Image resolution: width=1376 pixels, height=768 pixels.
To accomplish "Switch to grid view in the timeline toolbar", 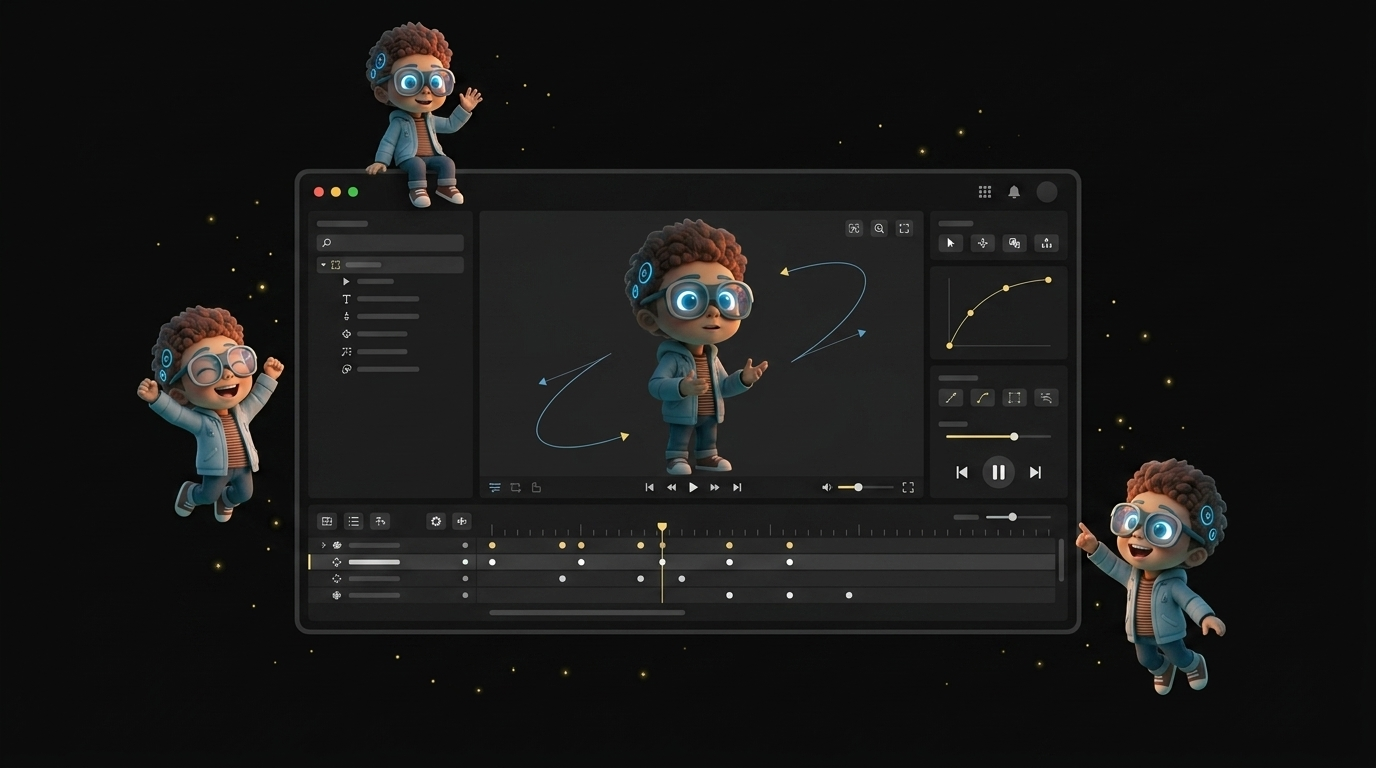I will [327, 521].
